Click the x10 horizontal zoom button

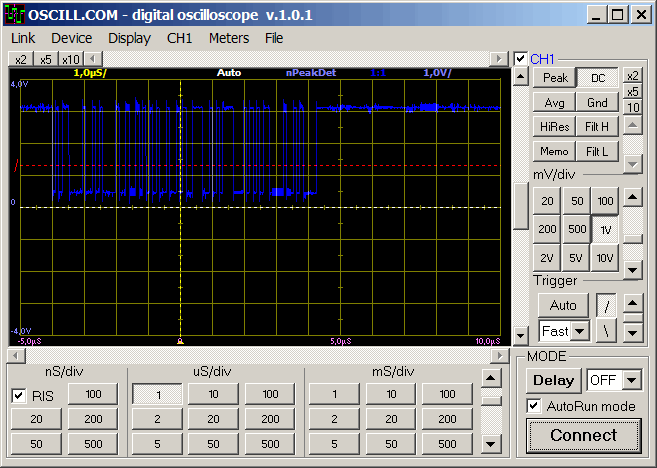click(x=69, y=59)
